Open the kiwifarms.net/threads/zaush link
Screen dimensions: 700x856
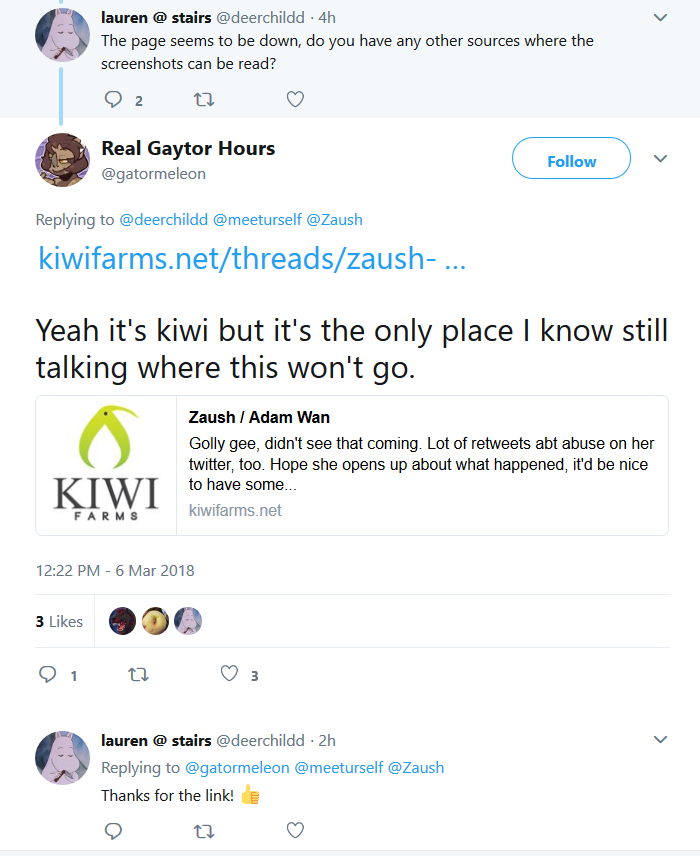[252, 258]
